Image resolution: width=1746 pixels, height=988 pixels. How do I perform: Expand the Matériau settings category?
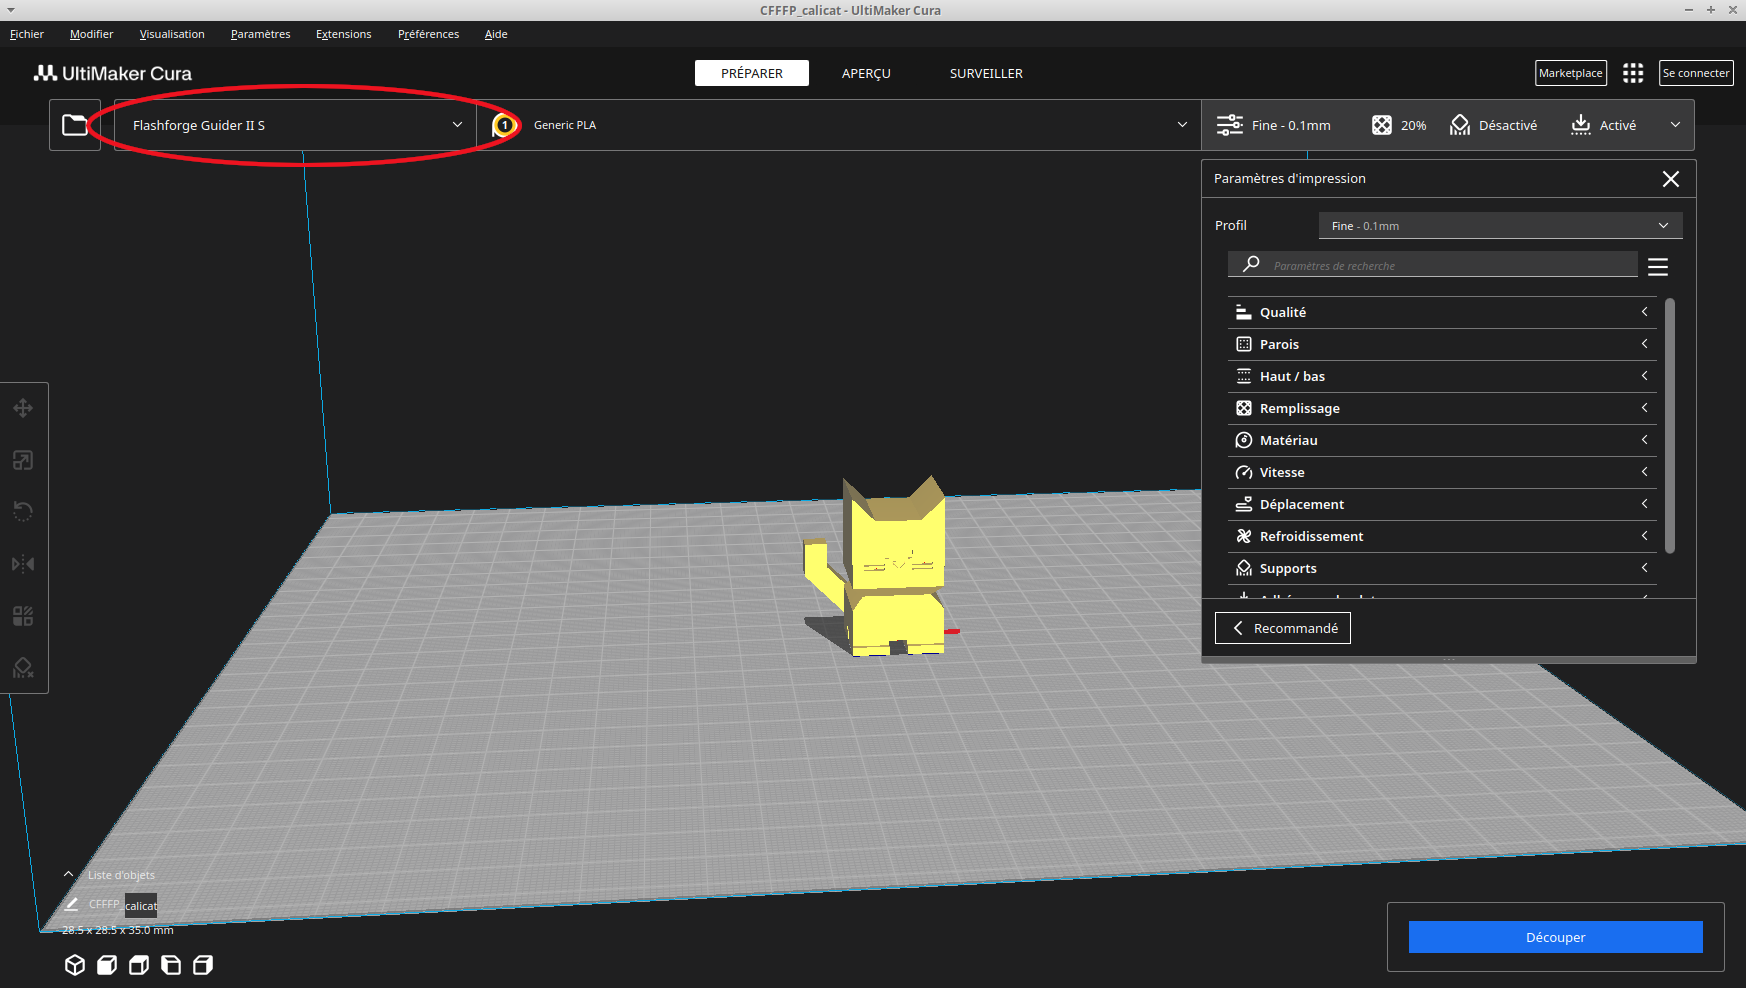1442,441
